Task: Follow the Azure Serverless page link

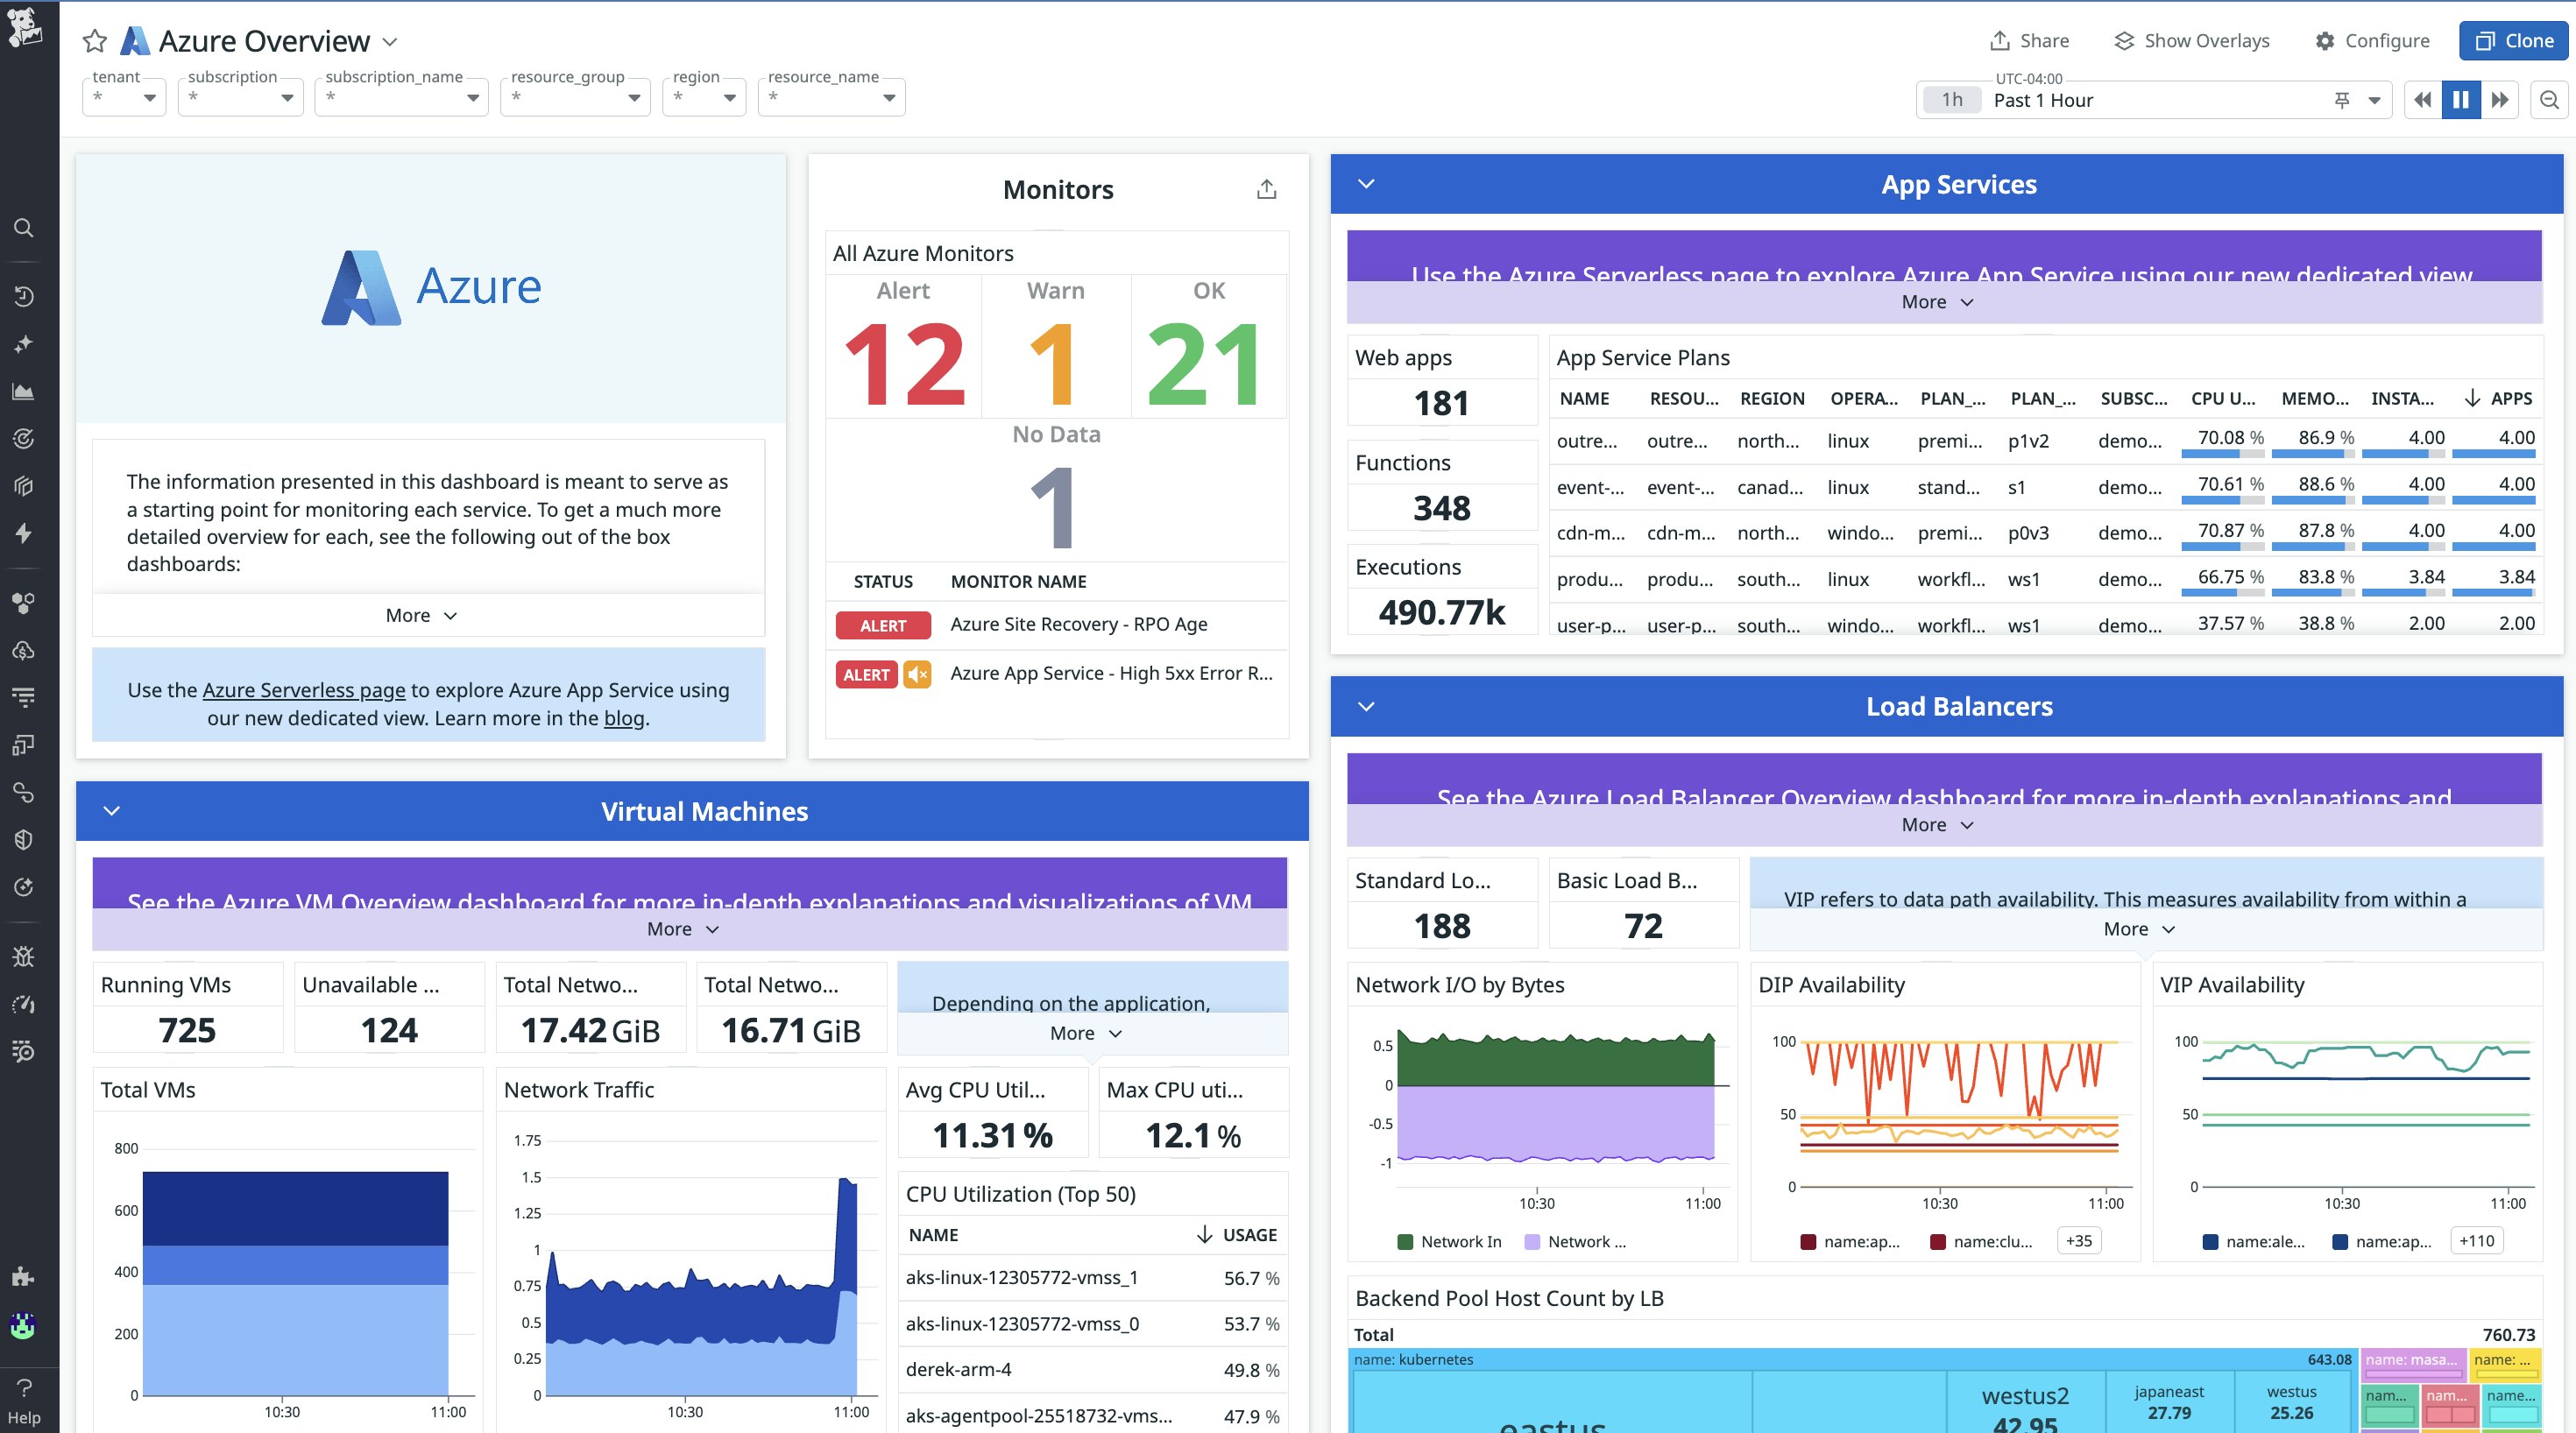Action: [304, 690]
